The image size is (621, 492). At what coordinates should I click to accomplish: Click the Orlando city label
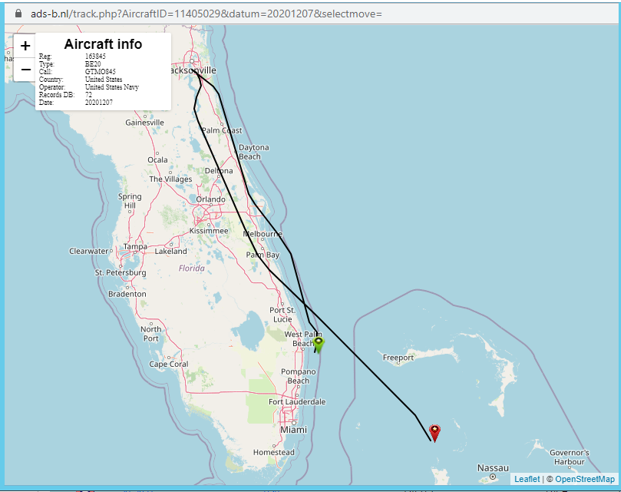211,199
